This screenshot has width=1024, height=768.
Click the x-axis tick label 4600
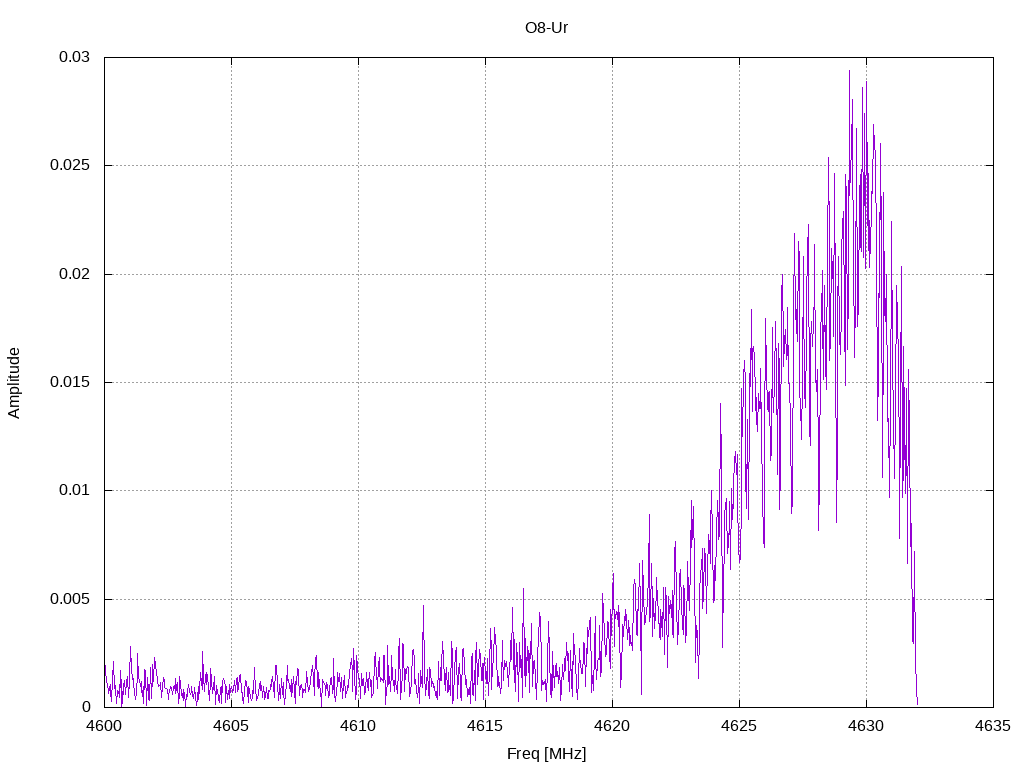coord(104,726)
